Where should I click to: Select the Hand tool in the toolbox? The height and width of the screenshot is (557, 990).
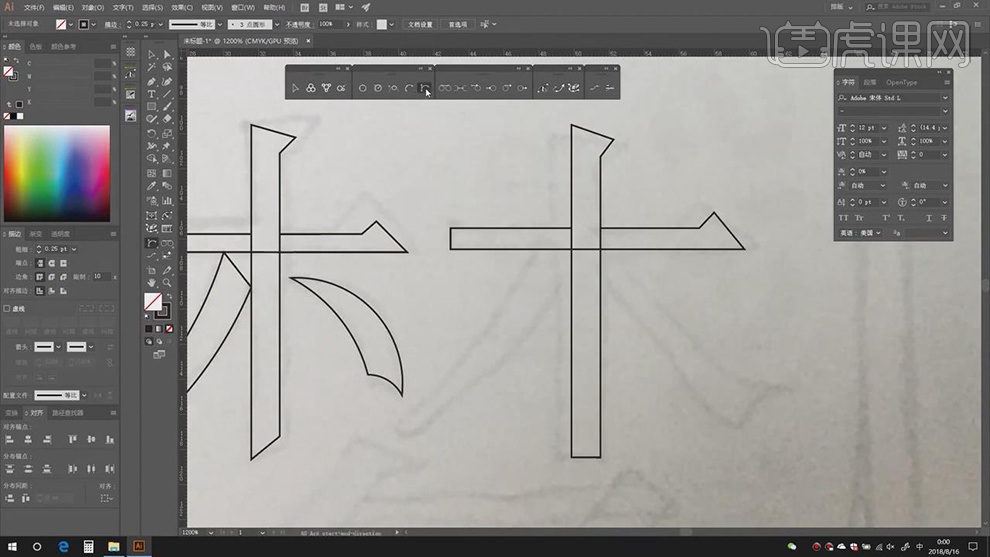(152, 283)
